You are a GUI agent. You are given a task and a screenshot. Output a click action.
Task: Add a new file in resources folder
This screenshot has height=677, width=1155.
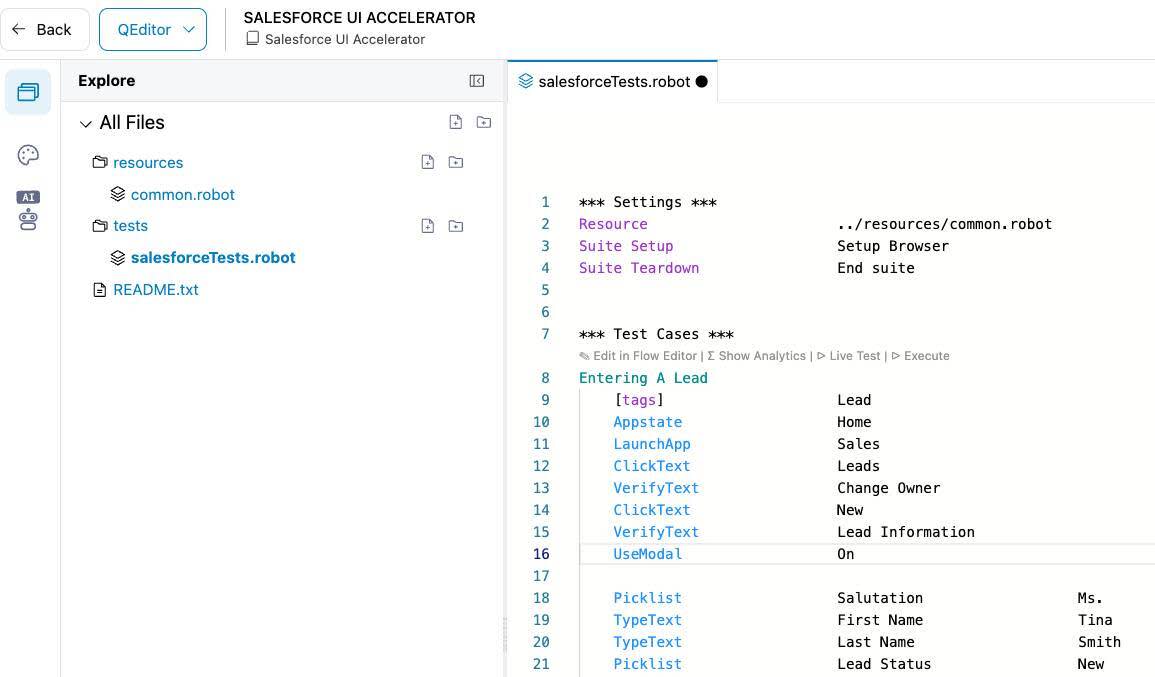tap(428, 162)
